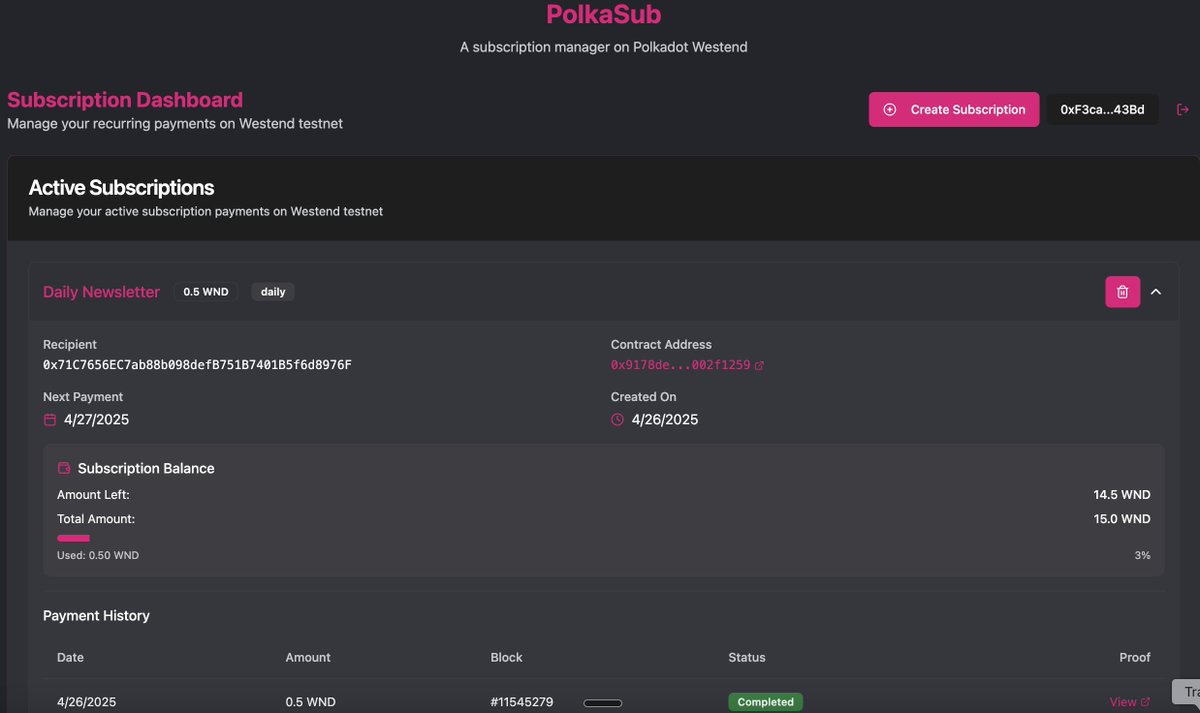Click the Date column header
Image resolution: width=1200 pixels, height=713 pixels.
(71, 657)
